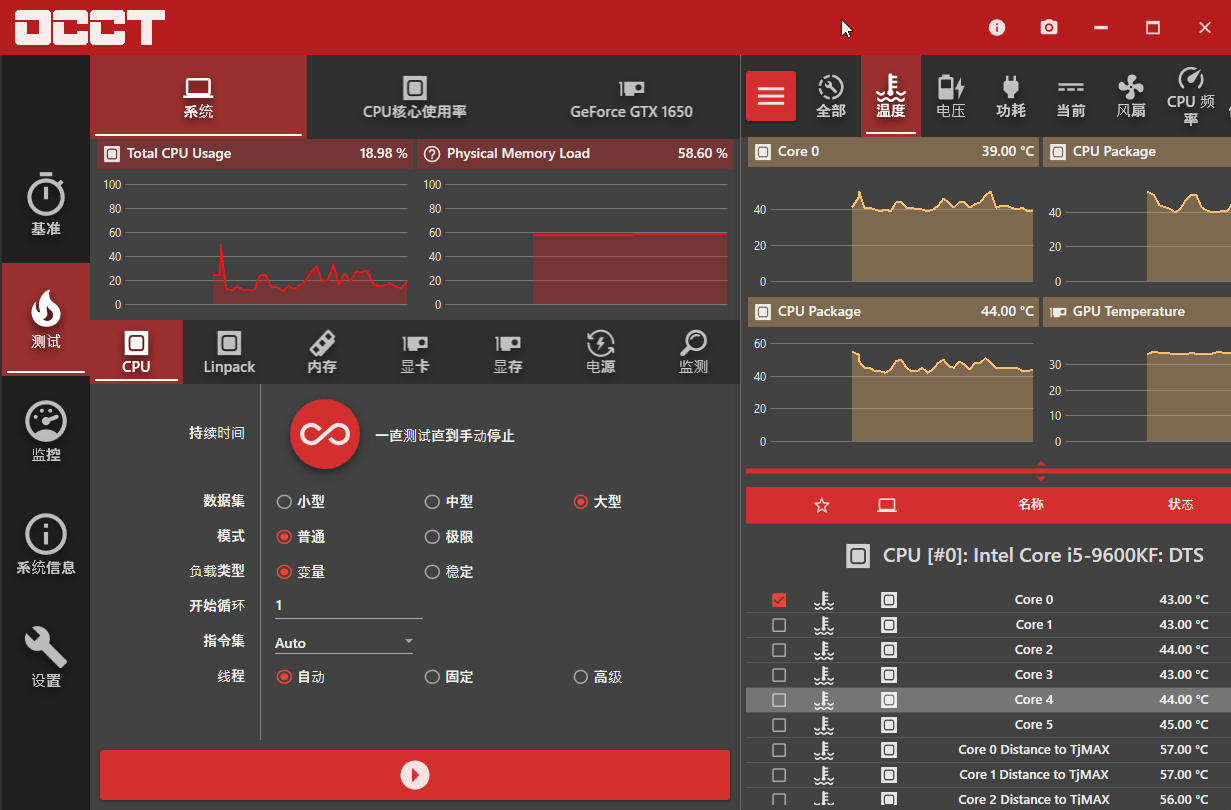The height and width of the screenshot is (810, 1231).
Task: Check the Core 3 sensor checkbox
Action: pos(779,675)
